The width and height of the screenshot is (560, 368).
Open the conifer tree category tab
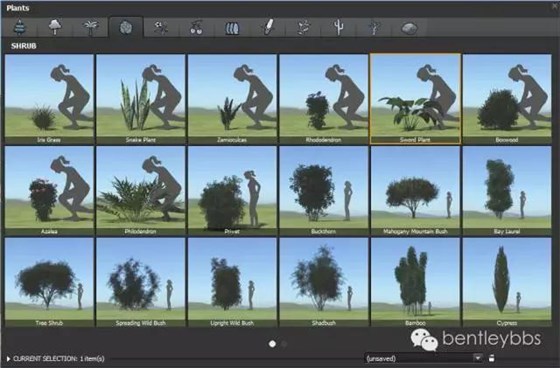click(19, 27)
